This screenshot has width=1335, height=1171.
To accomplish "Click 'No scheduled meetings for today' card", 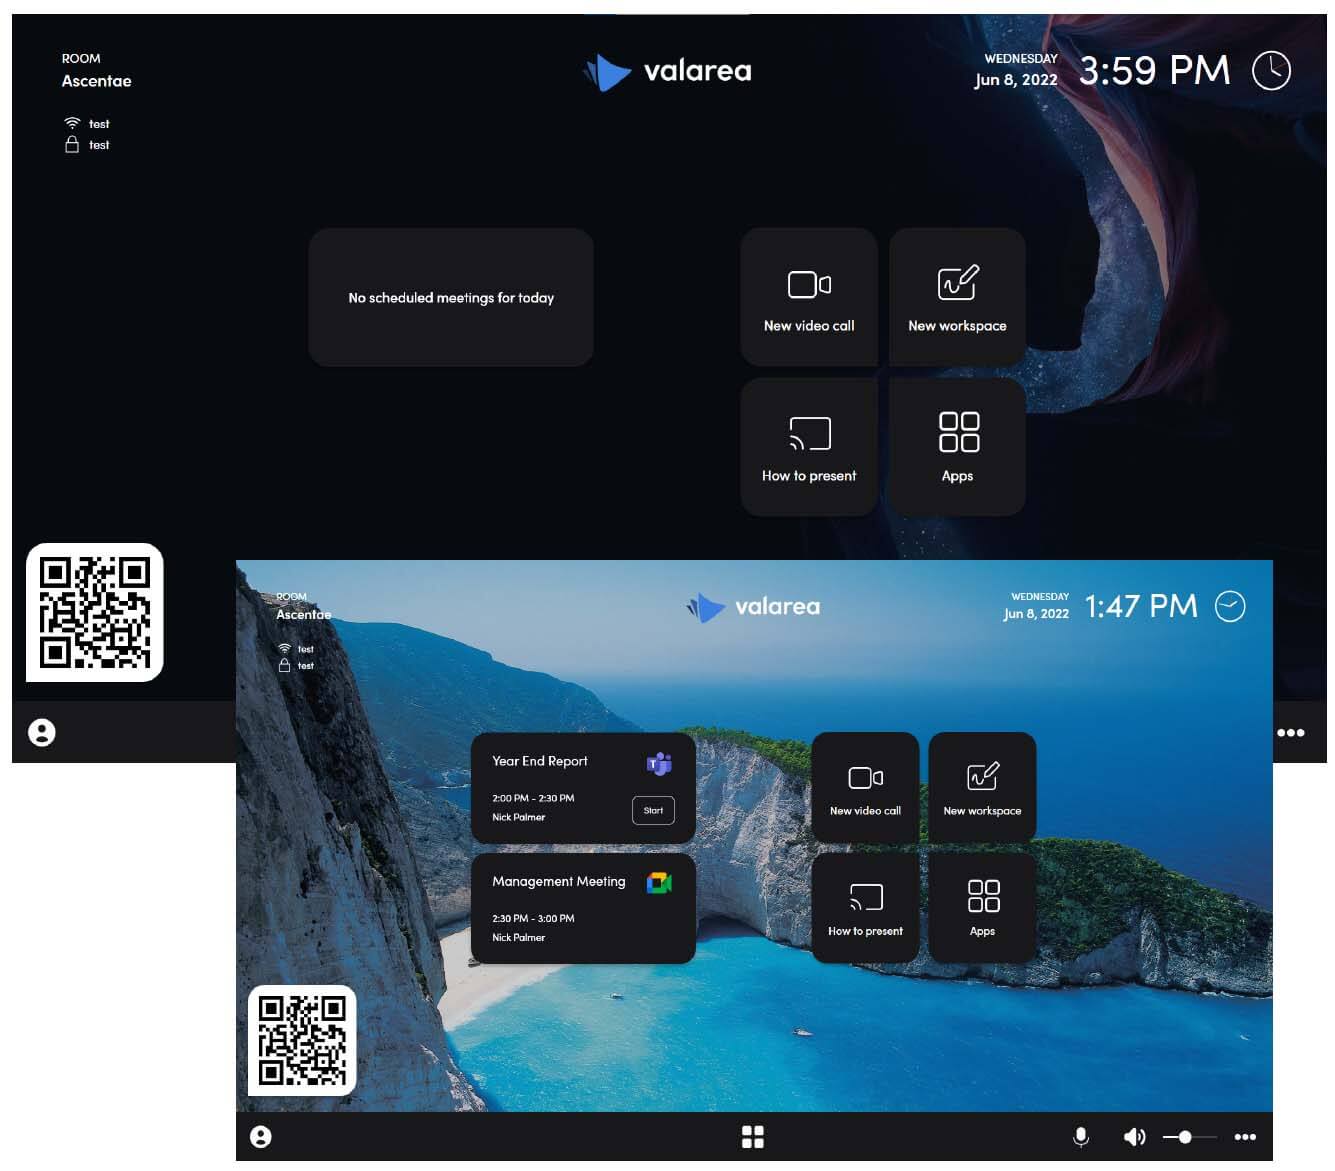I will point(451,297).
